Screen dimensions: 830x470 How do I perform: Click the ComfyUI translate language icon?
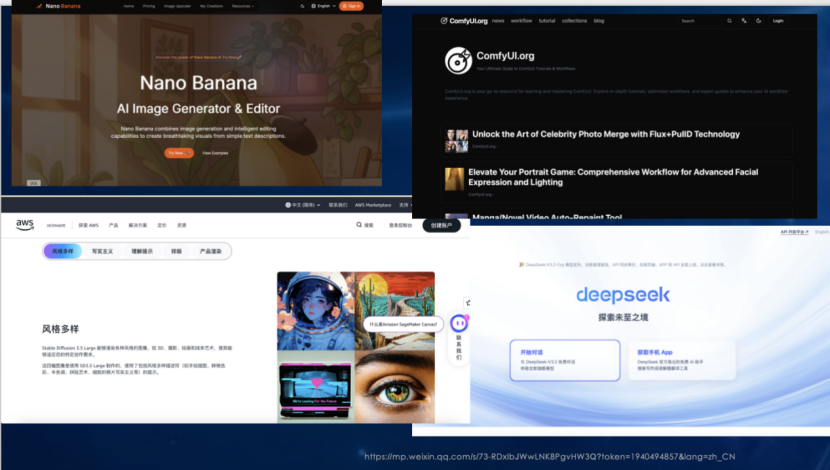click(744, 20)
